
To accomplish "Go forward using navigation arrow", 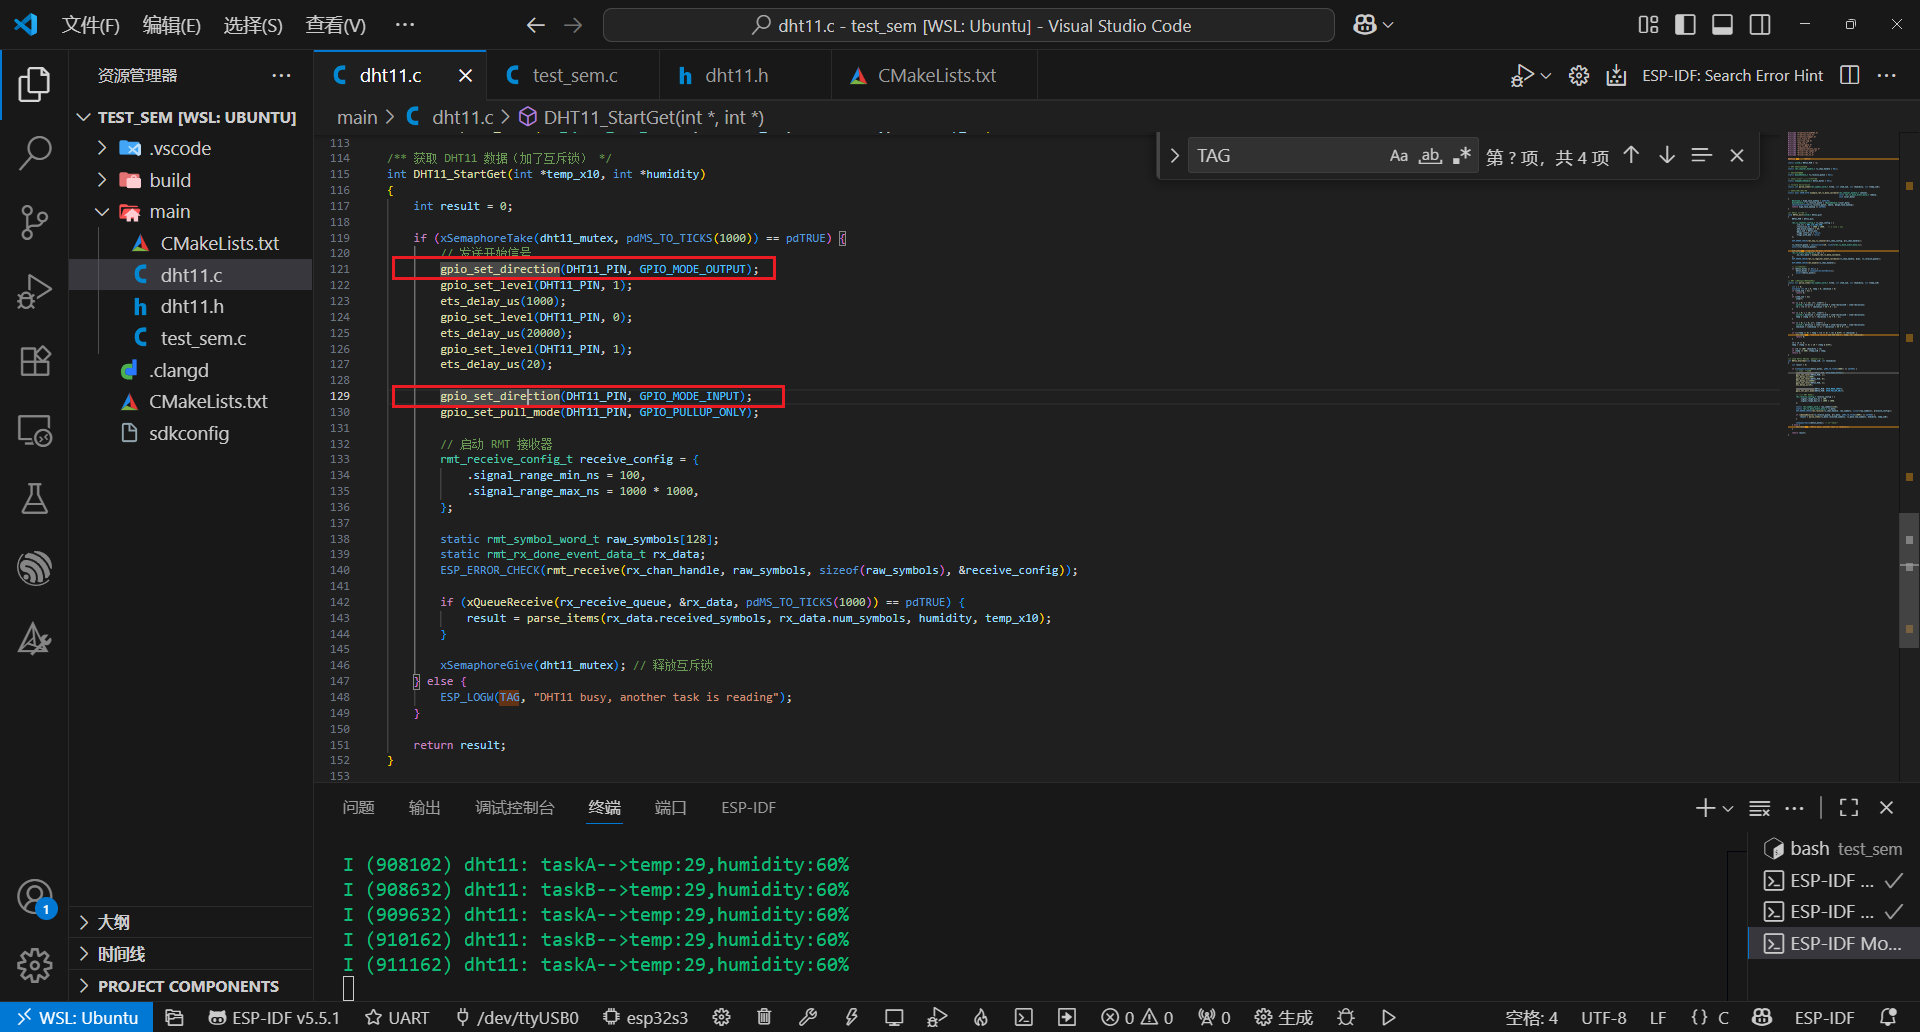I will pyautogui.click(x=573, y=25).
